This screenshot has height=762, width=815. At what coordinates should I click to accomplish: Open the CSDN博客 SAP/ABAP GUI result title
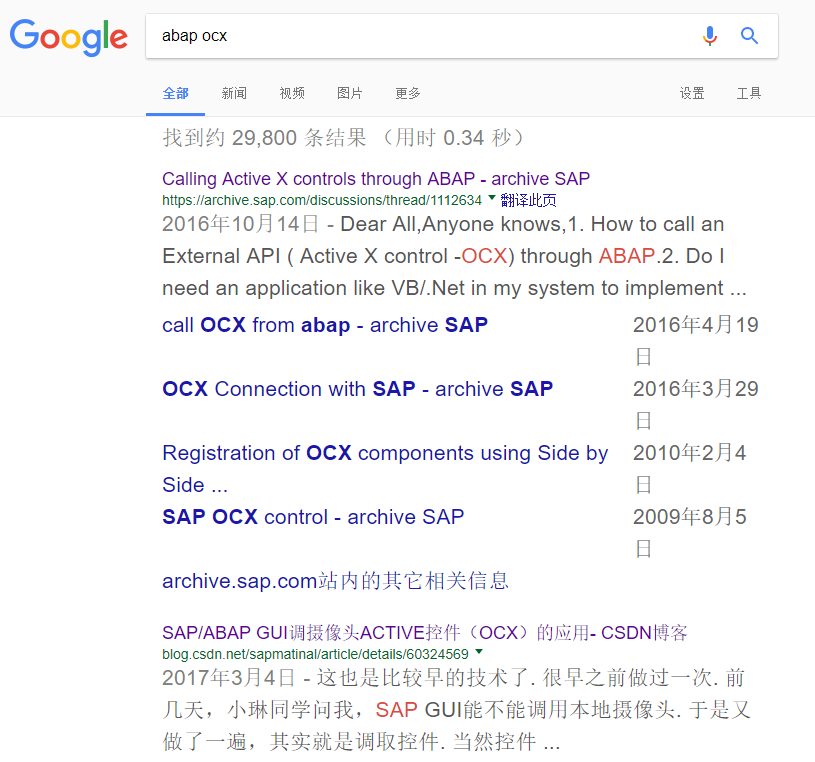point(425,633)
